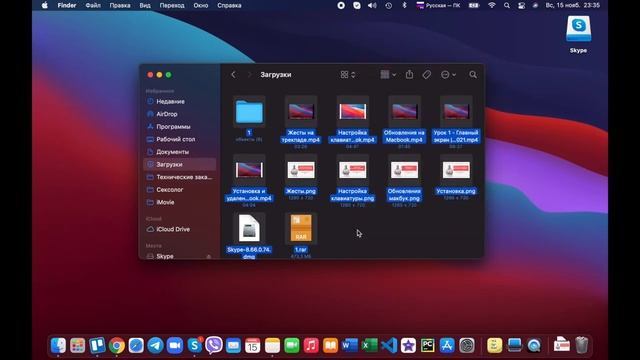Select the folder named 1
Screen dimensions: 640x360
tap(249, 112)
